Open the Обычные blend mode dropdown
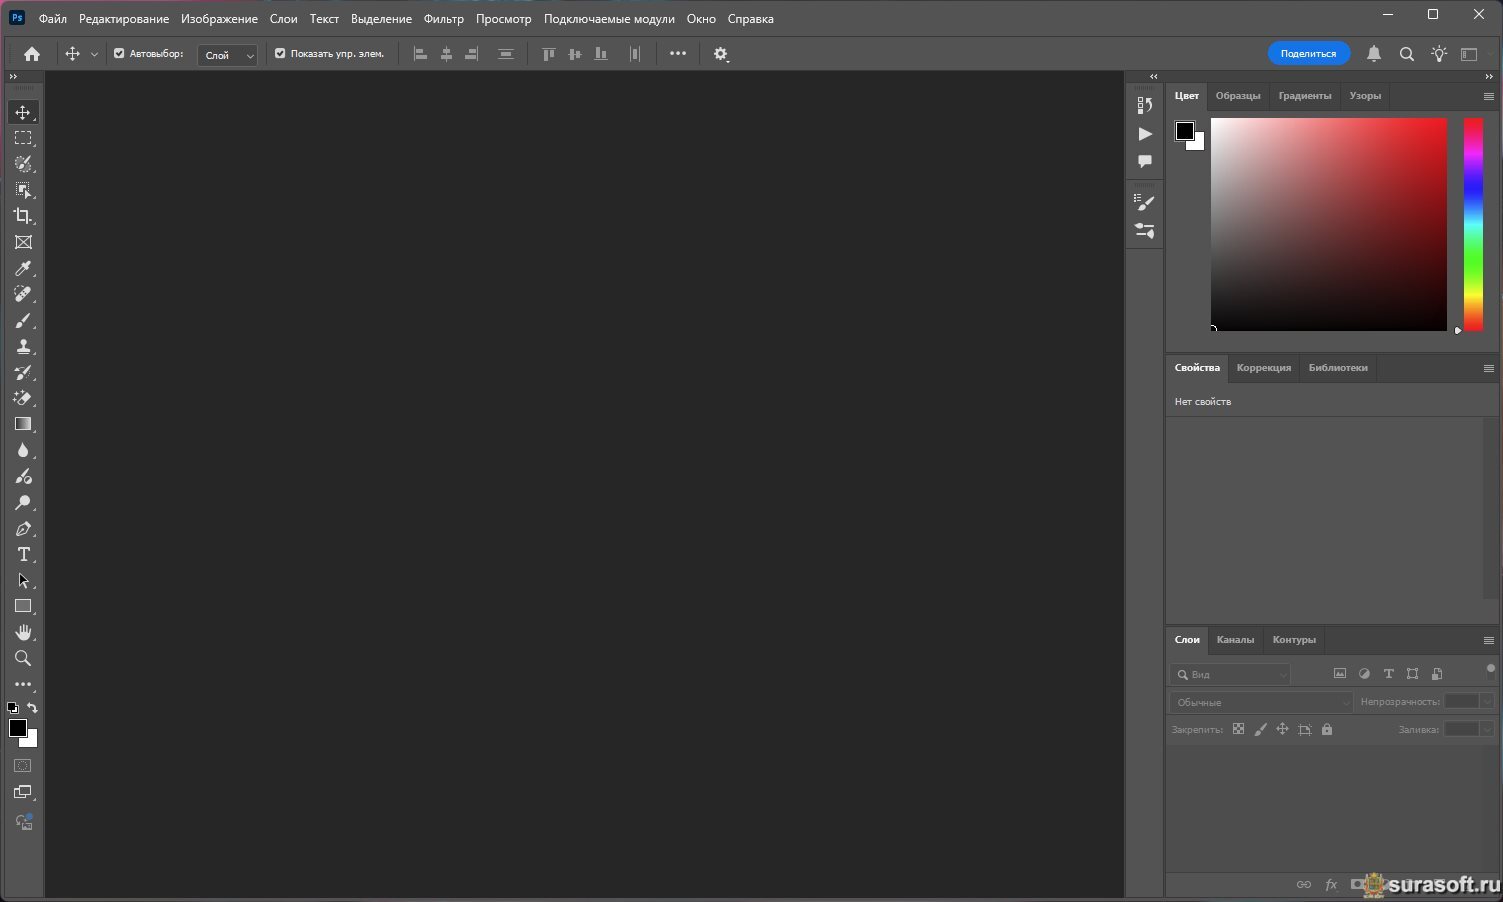The width and height of the screenshot is (1503, 902). coord(1262,702)
